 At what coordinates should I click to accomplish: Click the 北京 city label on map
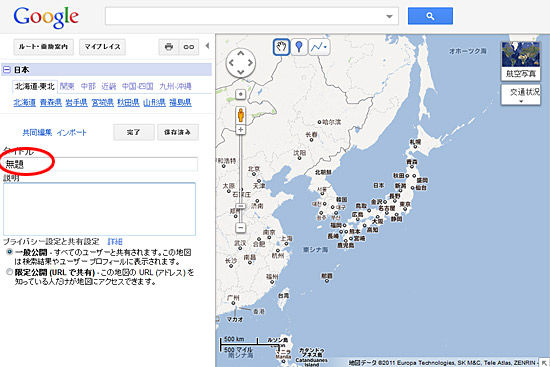(x=254, y=169)
